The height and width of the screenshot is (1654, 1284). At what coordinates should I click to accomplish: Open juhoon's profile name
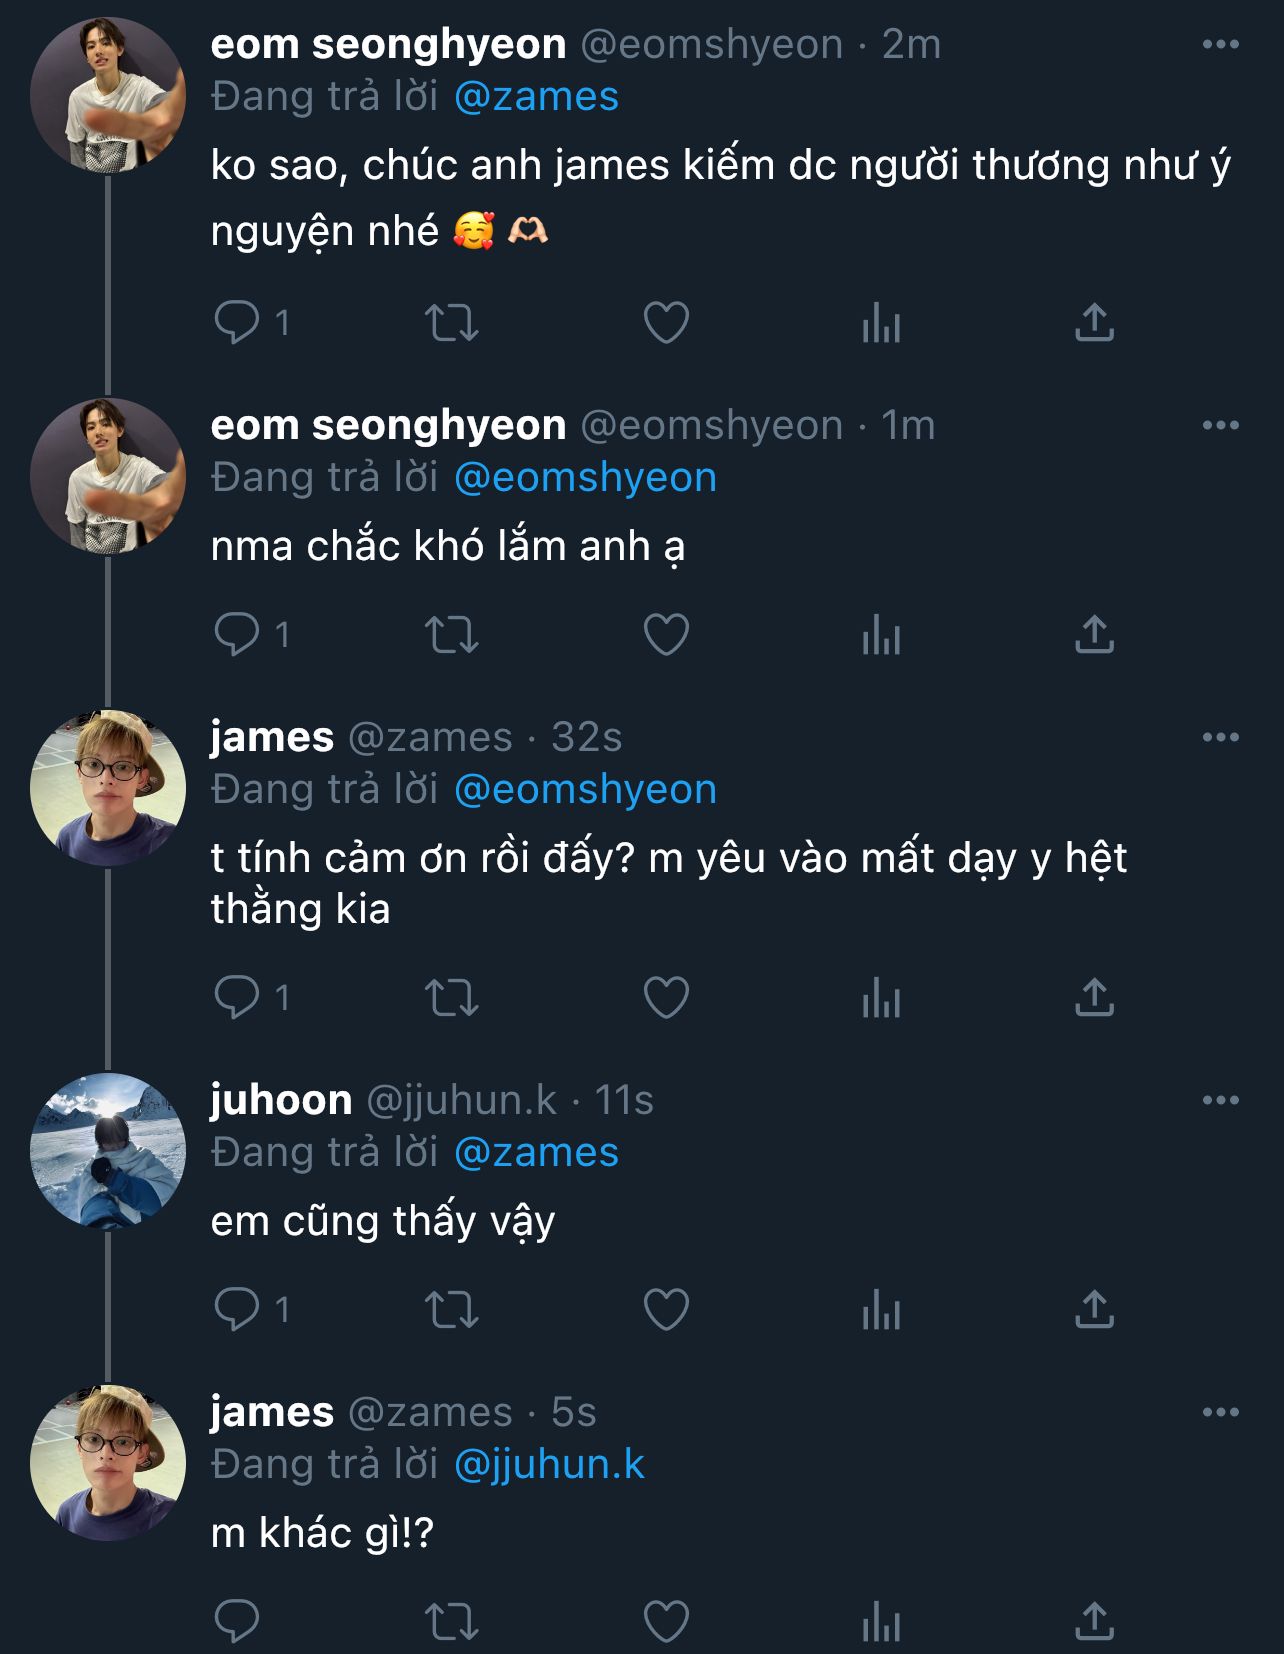tap(281, 1100)
